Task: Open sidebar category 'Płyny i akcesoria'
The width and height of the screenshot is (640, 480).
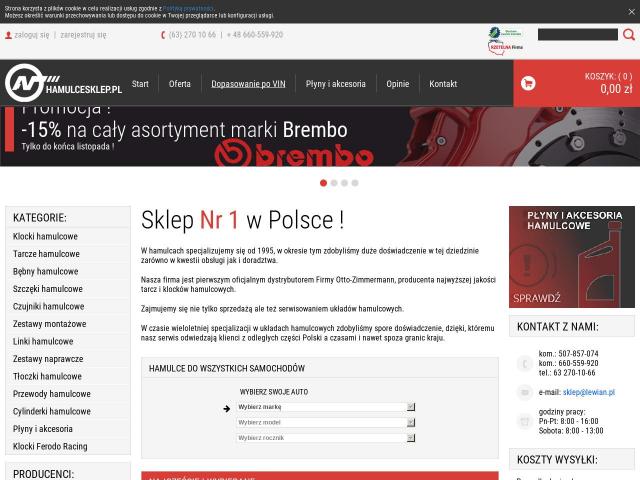Action: [x=43, y=429]
